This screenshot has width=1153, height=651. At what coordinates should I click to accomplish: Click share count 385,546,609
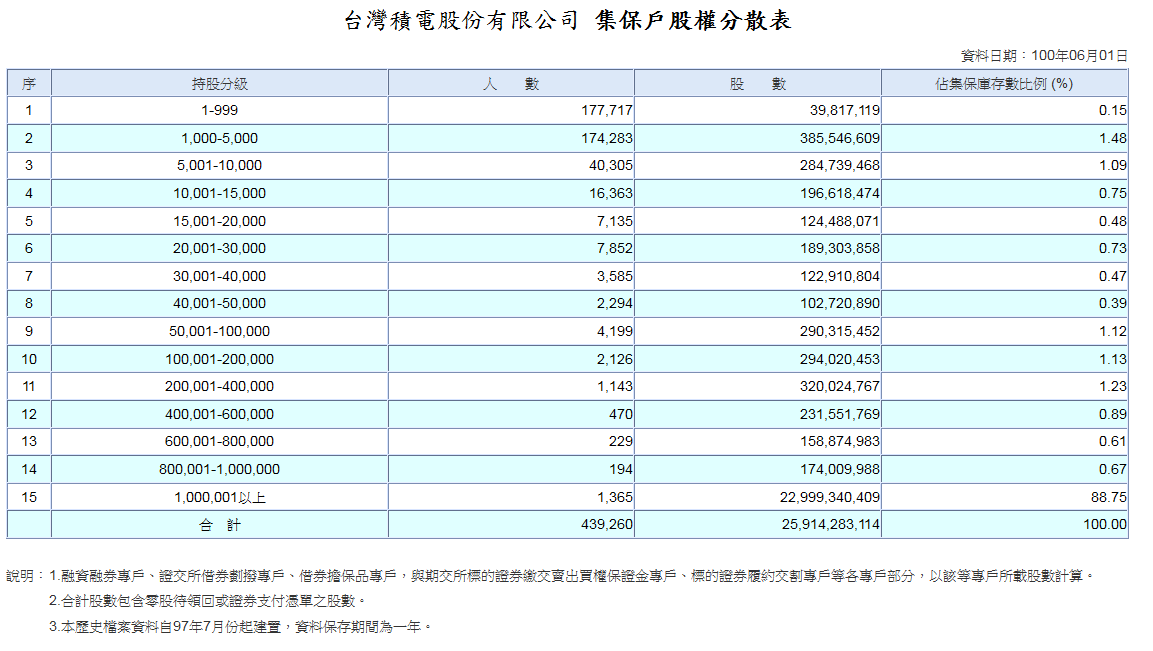(x=840, y=138)
